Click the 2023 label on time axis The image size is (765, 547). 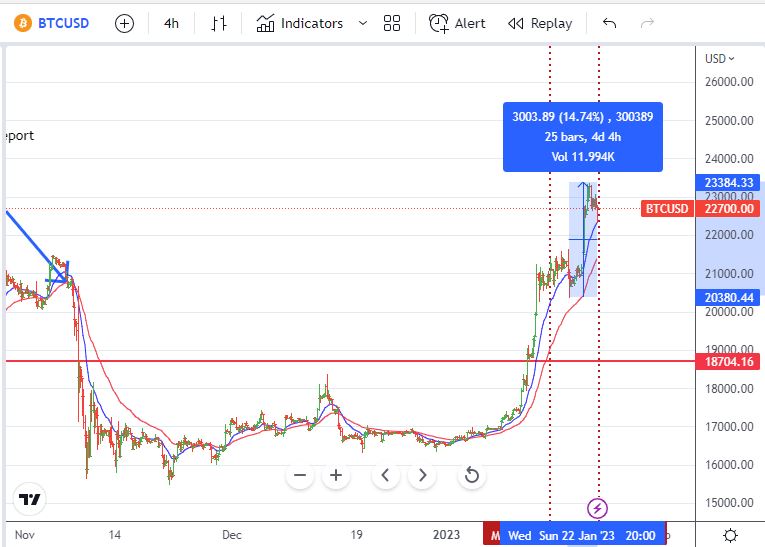[x=446, y=535]
